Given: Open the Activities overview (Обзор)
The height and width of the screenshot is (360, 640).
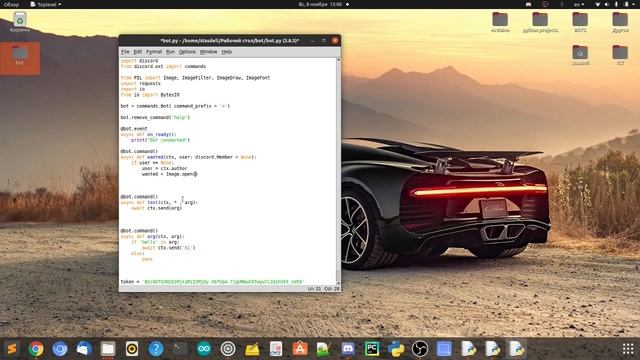Looking at the screenshot, I should point(11,4).
